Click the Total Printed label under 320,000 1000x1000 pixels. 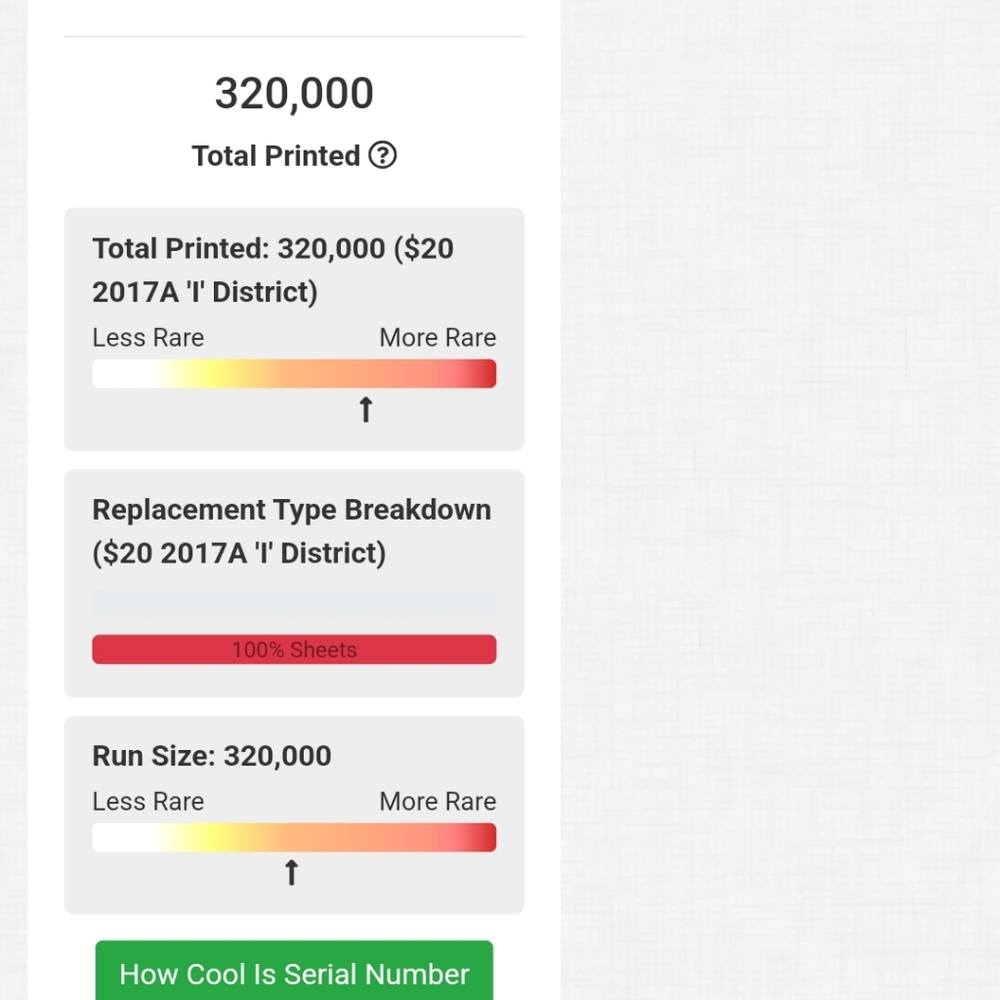coord(276,156)
